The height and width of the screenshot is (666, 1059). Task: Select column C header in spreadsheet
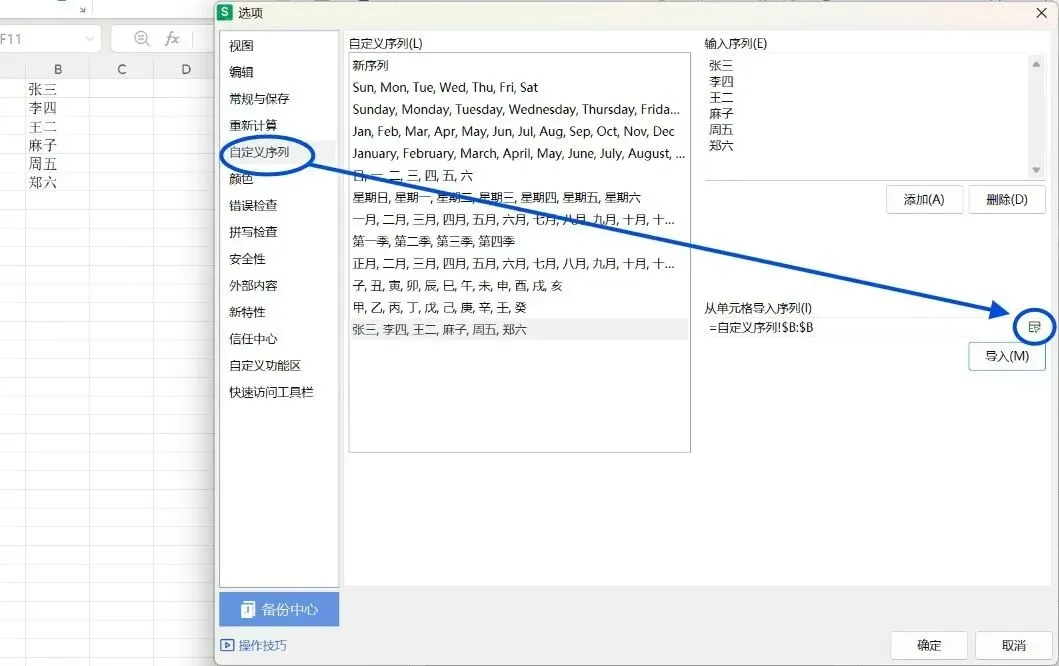(122, 69)
